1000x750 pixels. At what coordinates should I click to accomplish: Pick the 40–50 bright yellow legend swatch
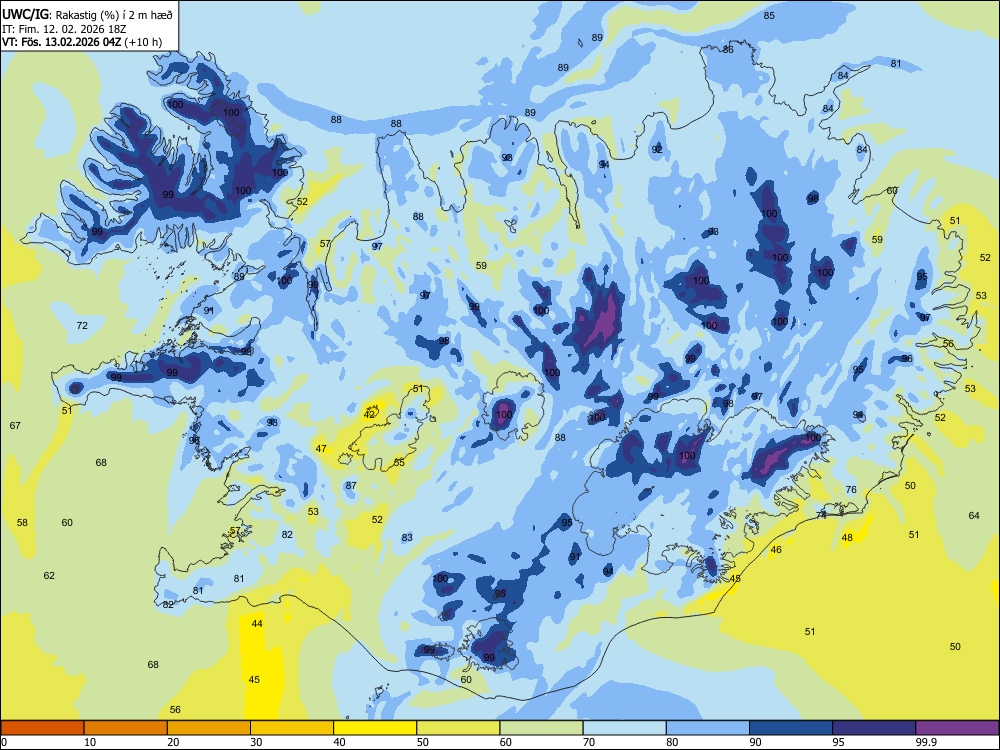[375, 728]
